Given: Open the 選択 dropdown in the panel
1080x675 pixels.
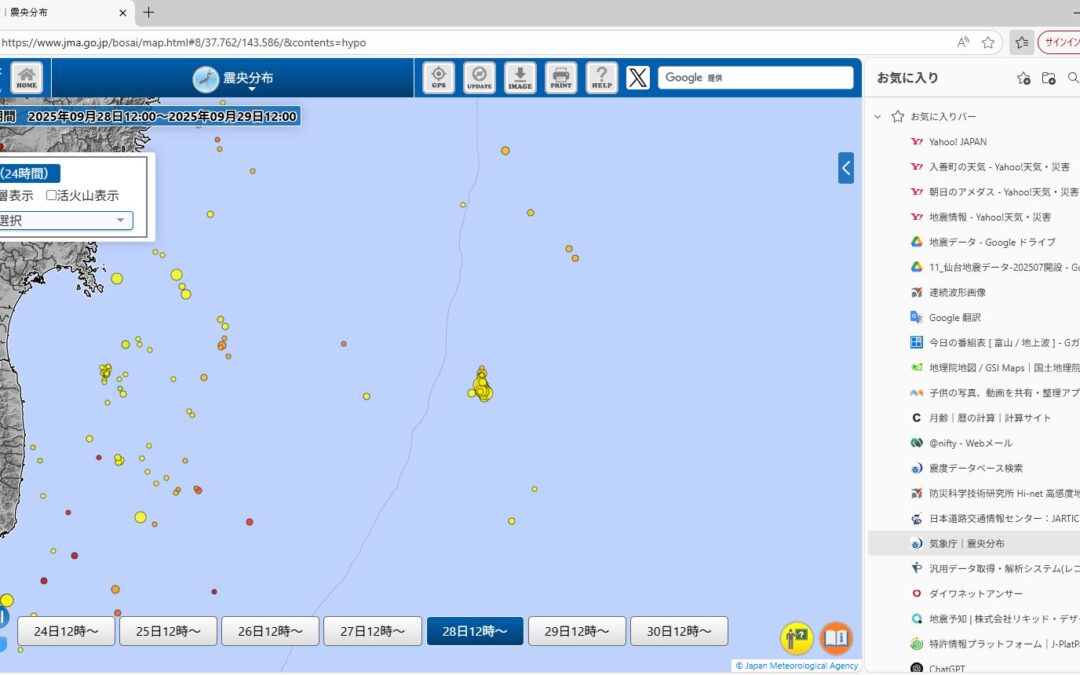Looking at the screenshot, I should pyautogui.click(x=65, y=221).
